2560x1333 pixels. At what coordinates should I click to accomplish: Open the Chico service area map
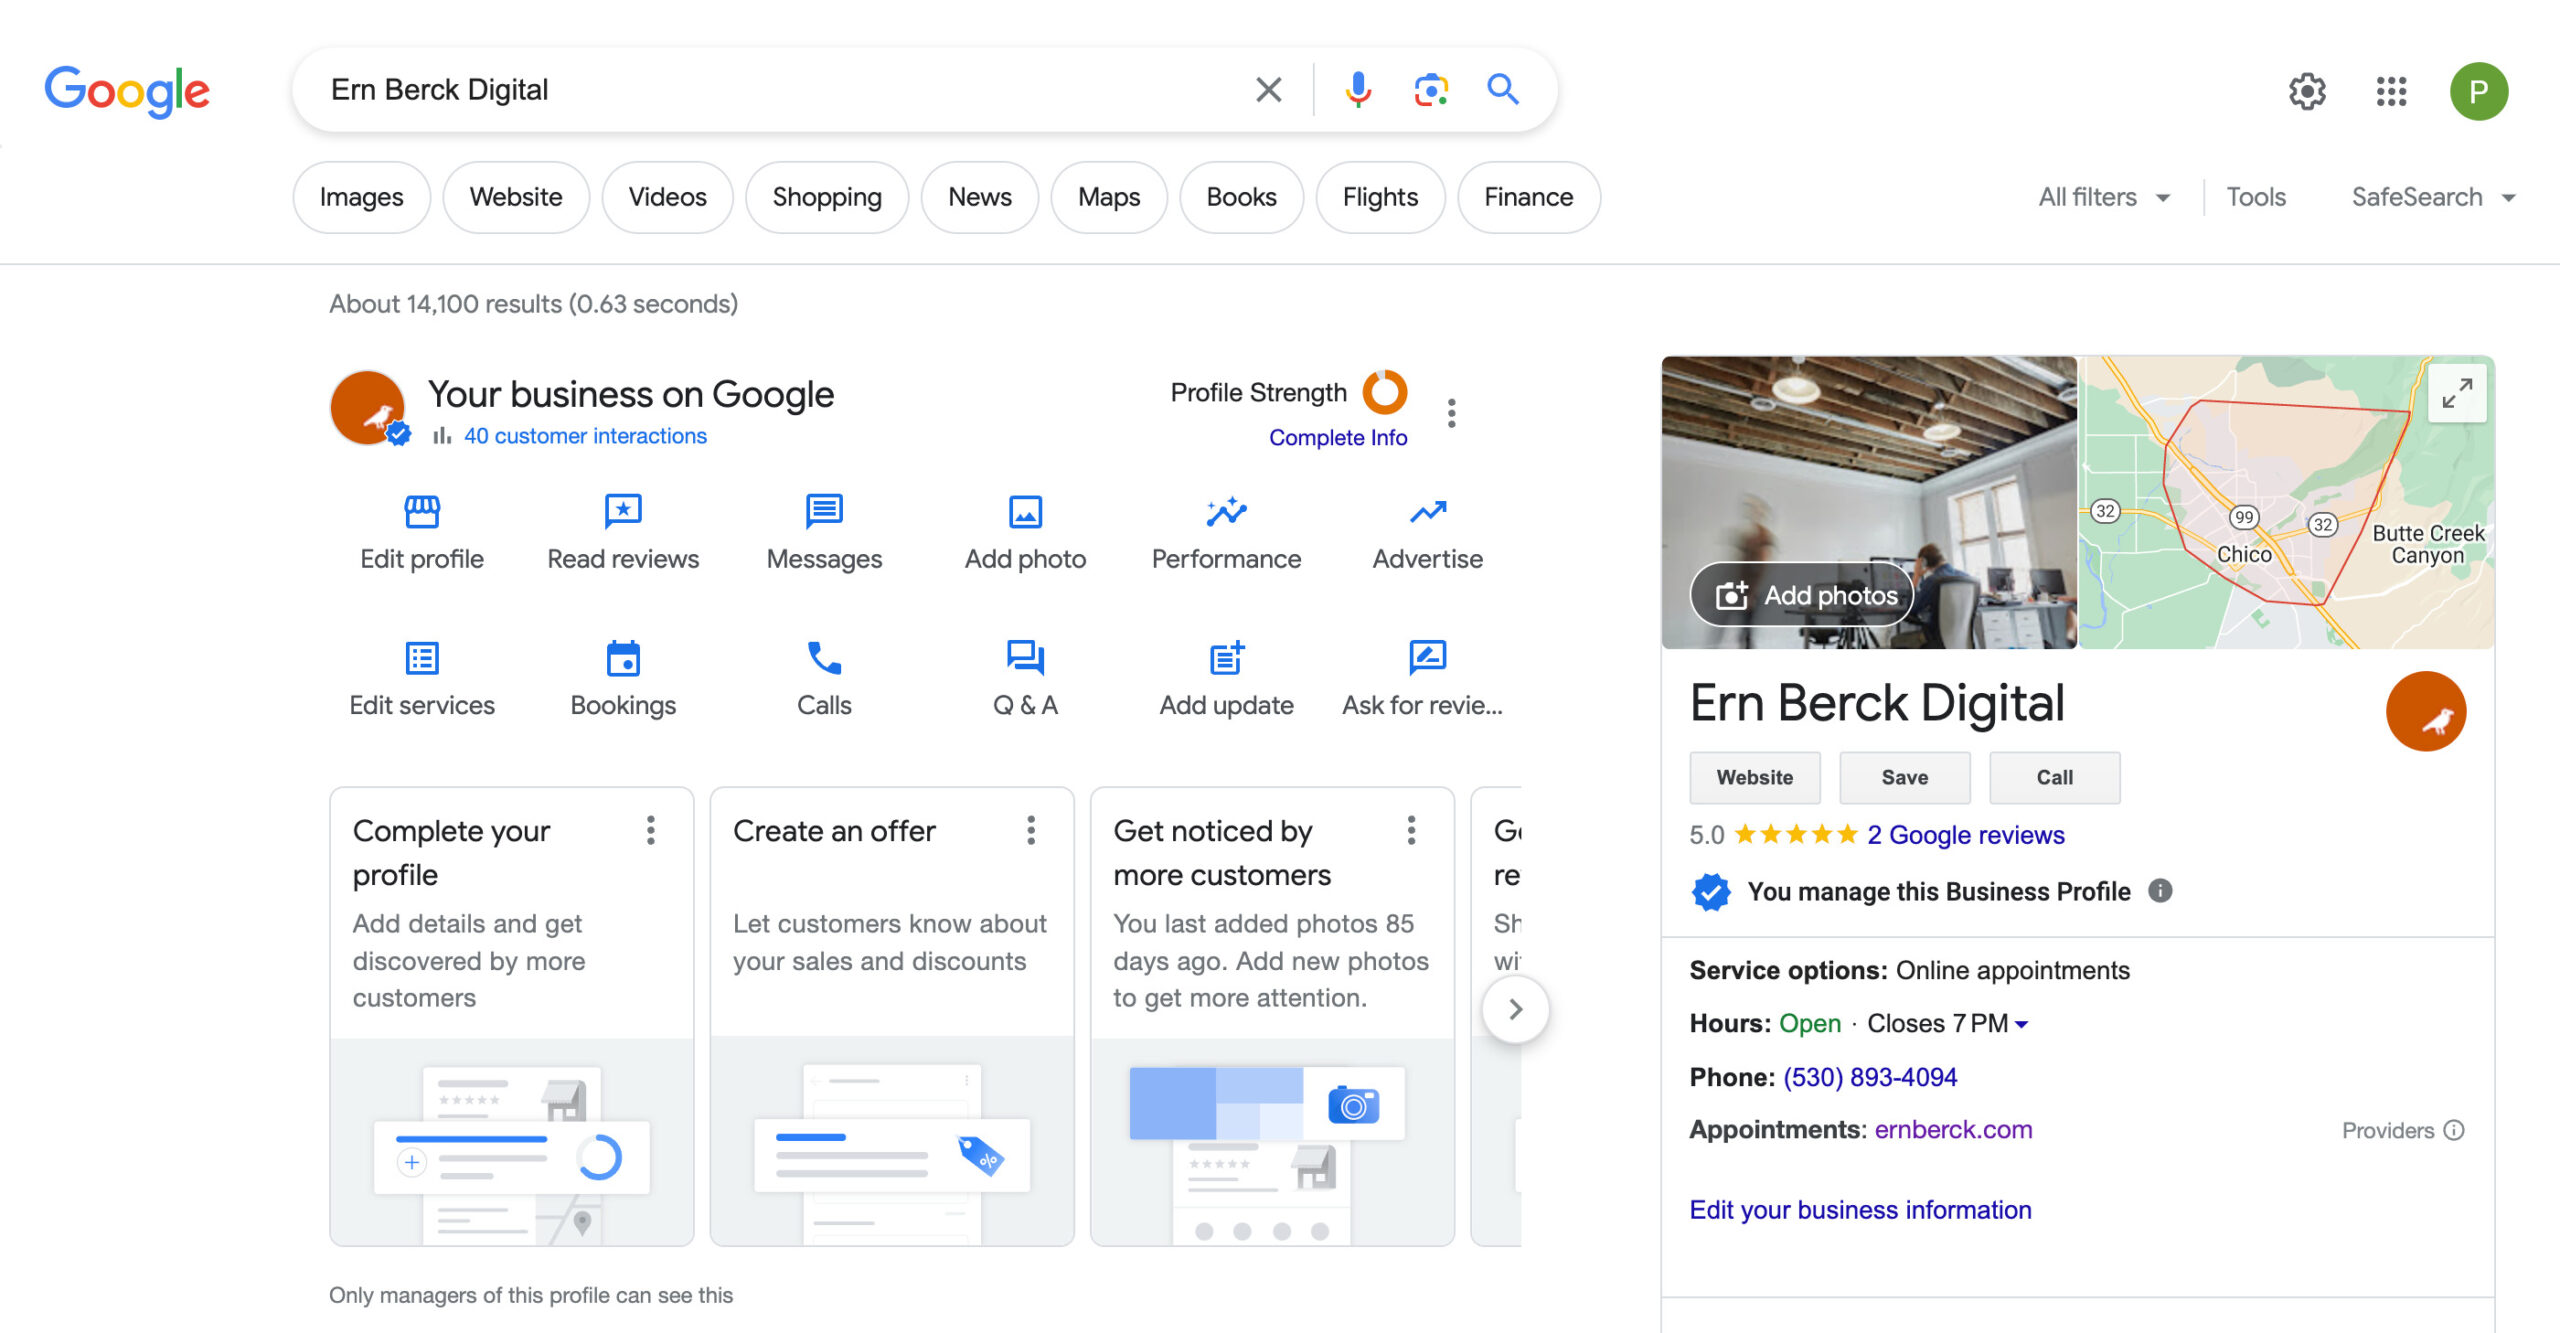(2287, 502)
